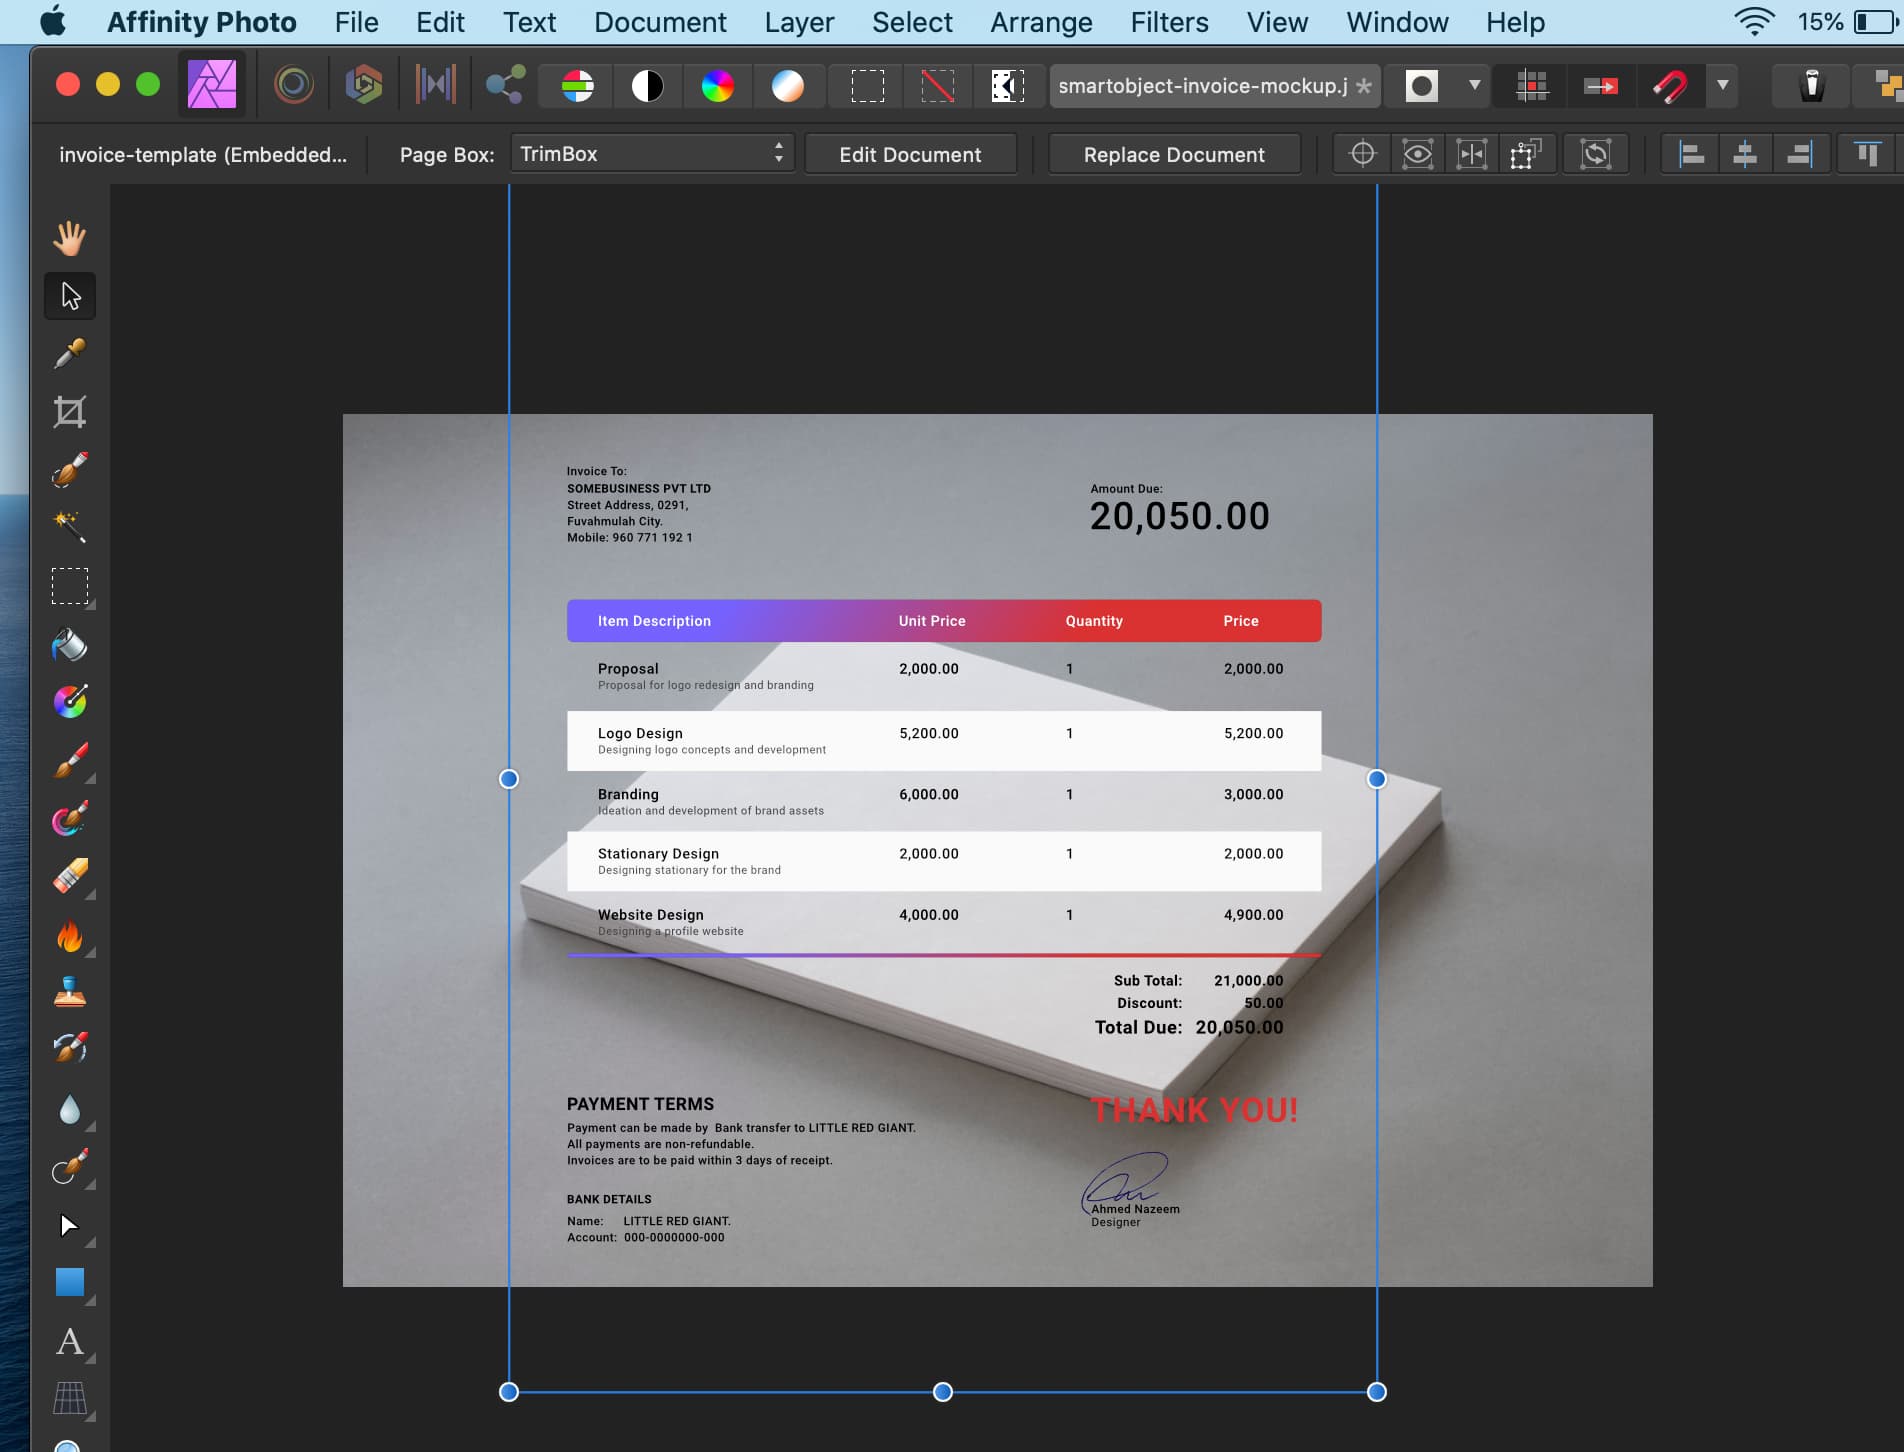The width and height of the screenshot is (1904, 1452).
Task: Select the View hand tool
Action: tap(69, 238)
